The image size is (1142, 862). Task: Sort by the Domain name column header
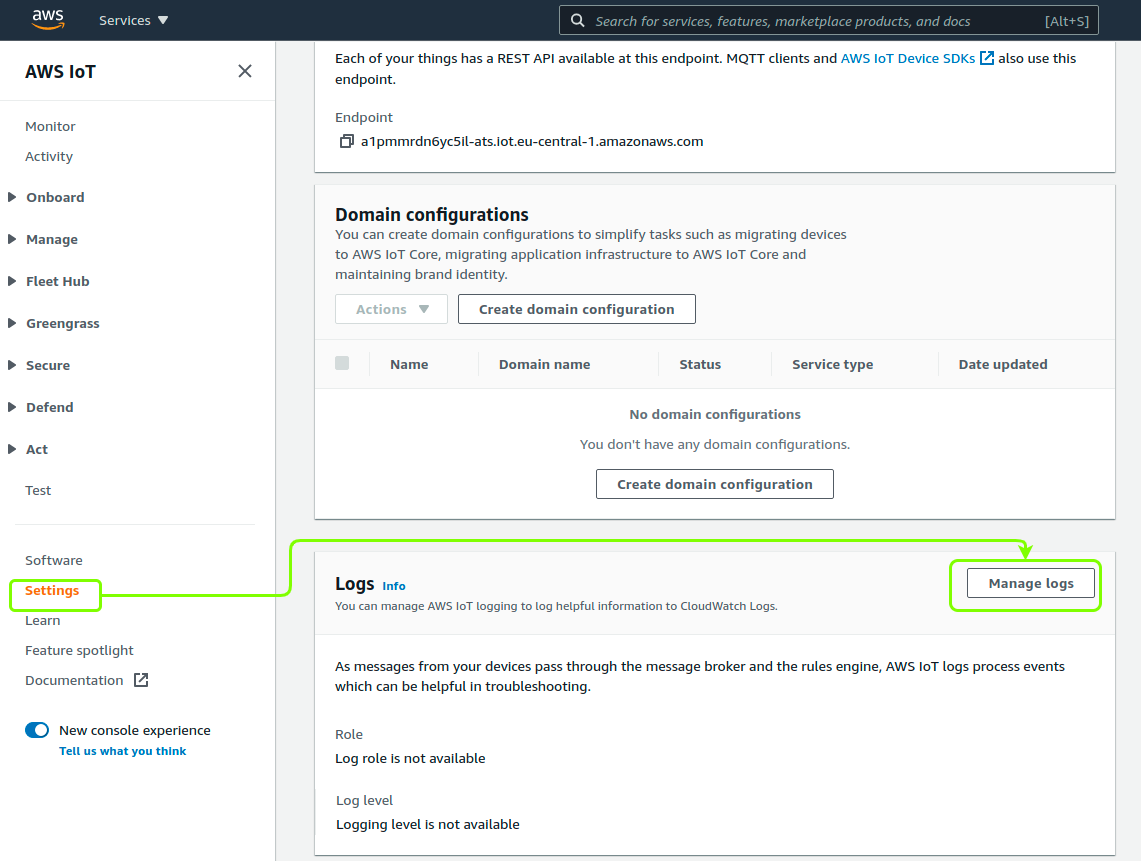[544, 364]
